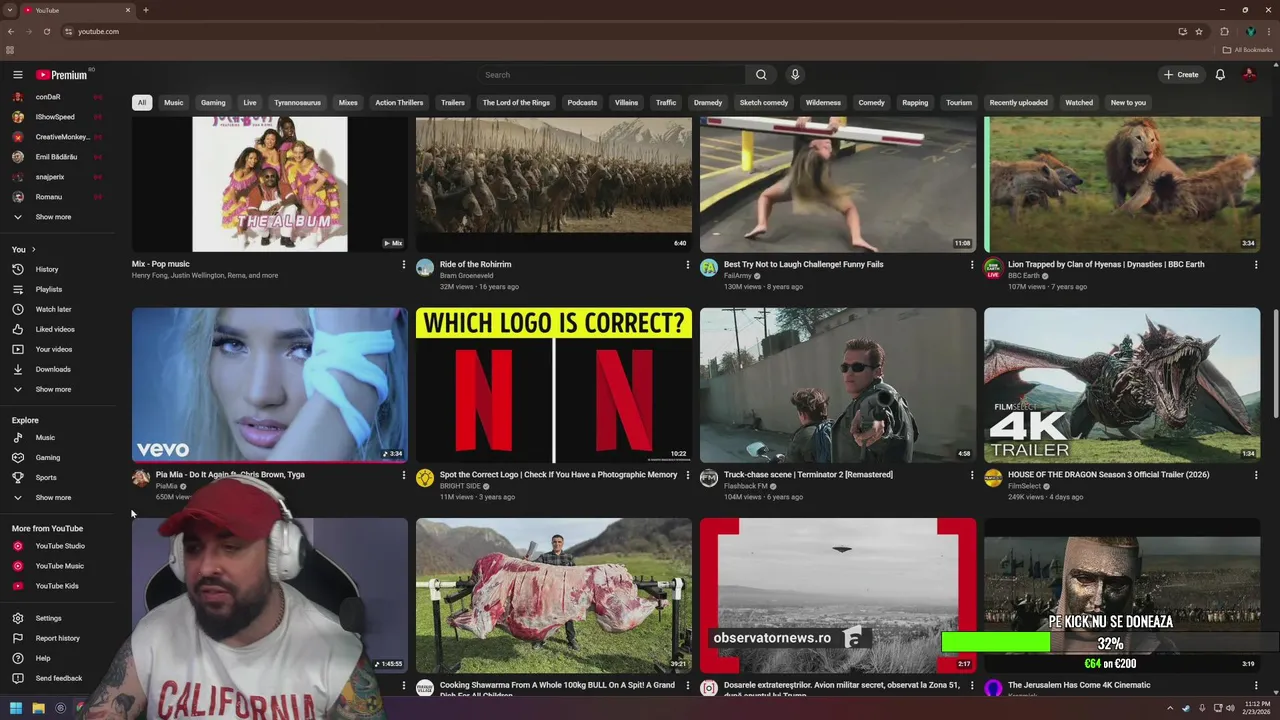Open Report history
1280x720 pixels.
pos(57,638)
